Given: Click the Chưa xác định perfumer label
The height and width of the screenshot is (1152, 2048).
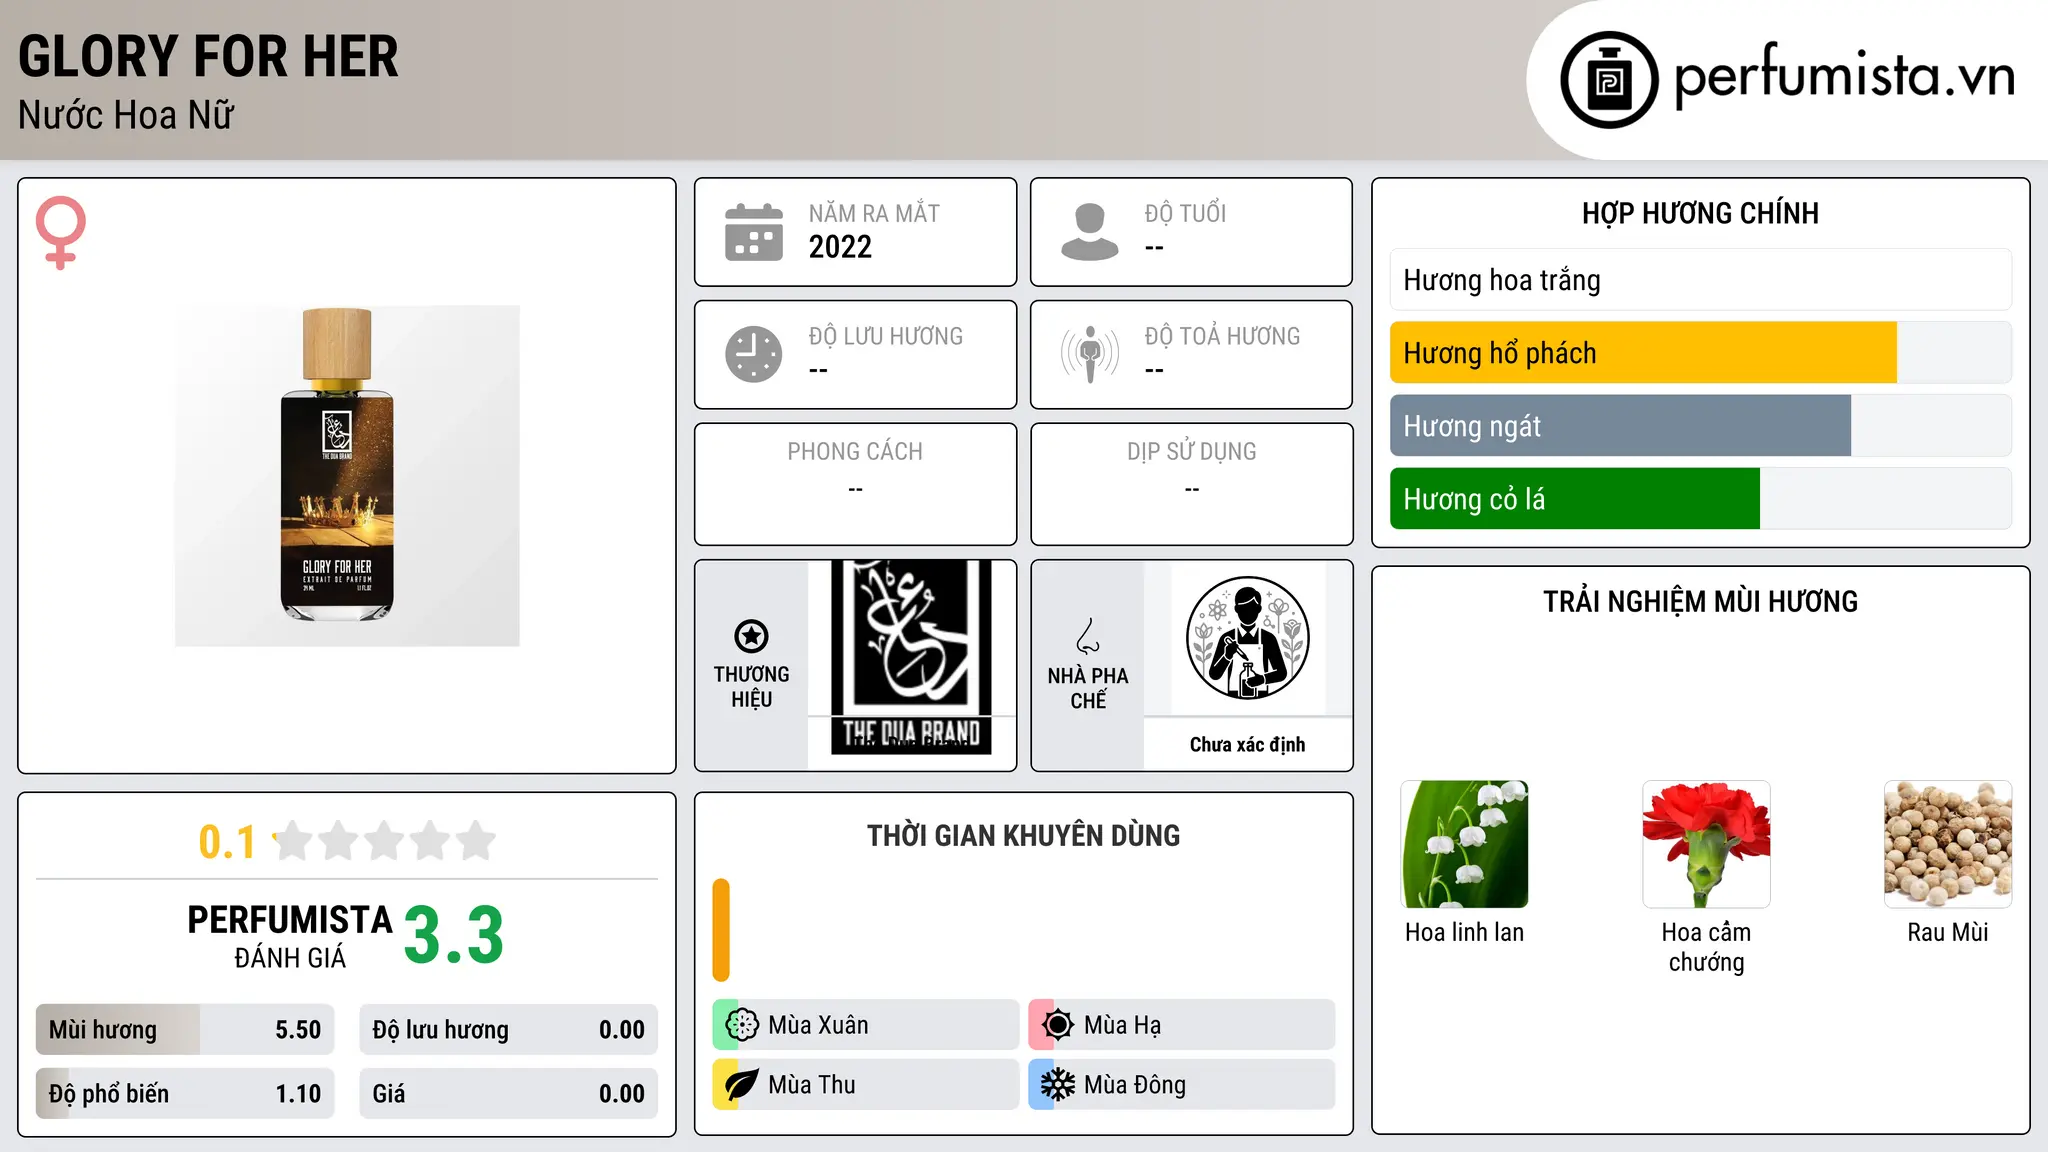Looking at the screenshot, I should [x=1248, y=745].
